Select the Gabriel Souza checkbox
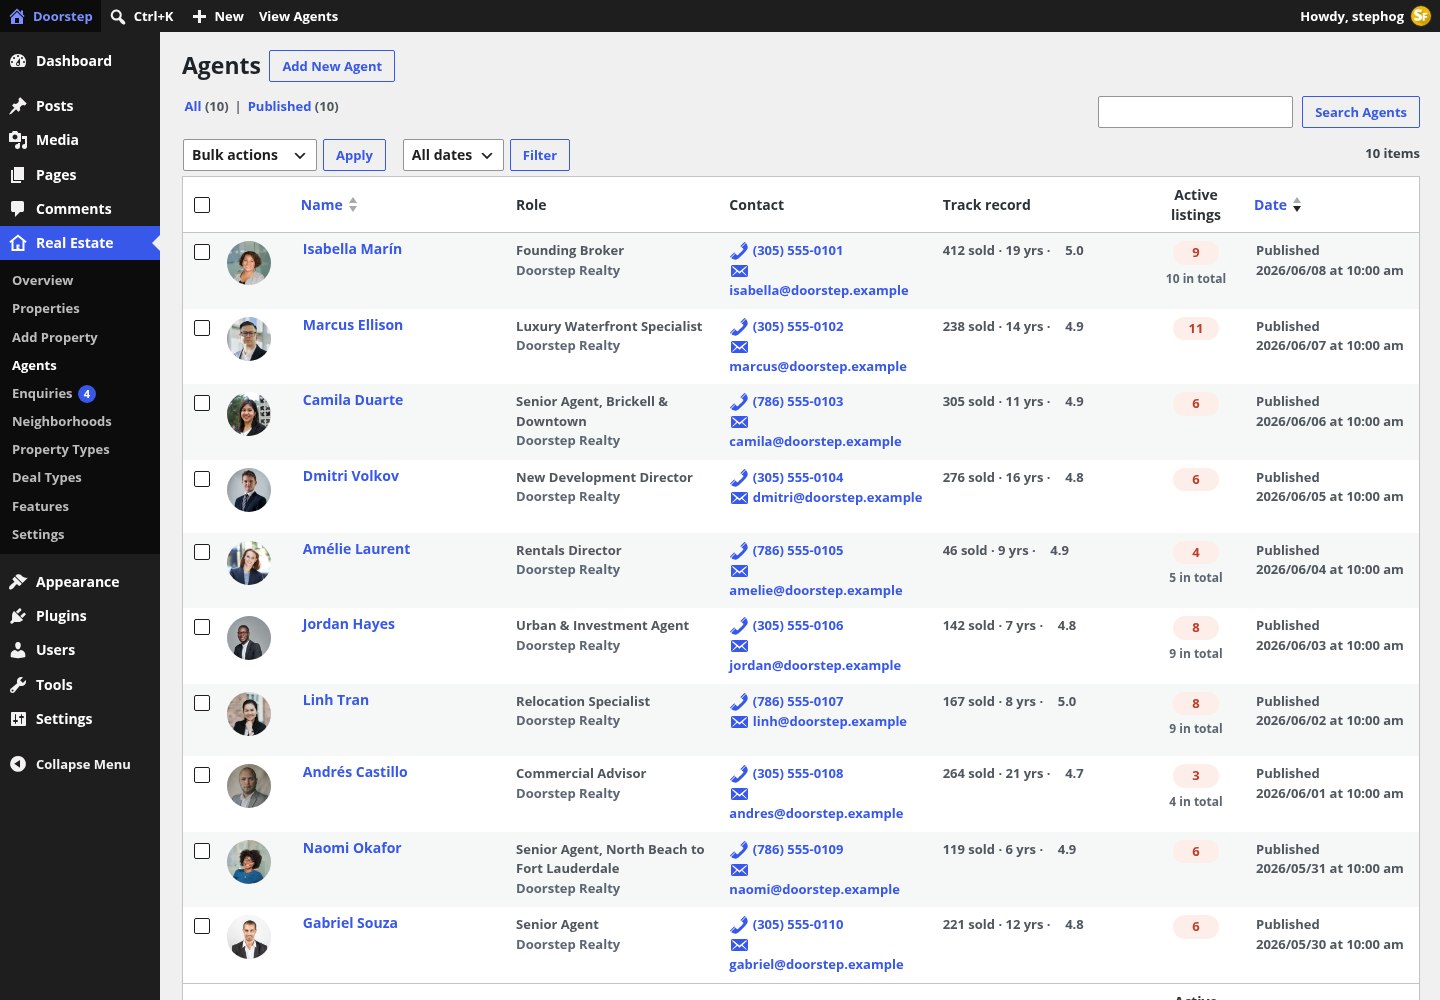This screenshot has height=1000, width=1440. (x=202, y=926)
